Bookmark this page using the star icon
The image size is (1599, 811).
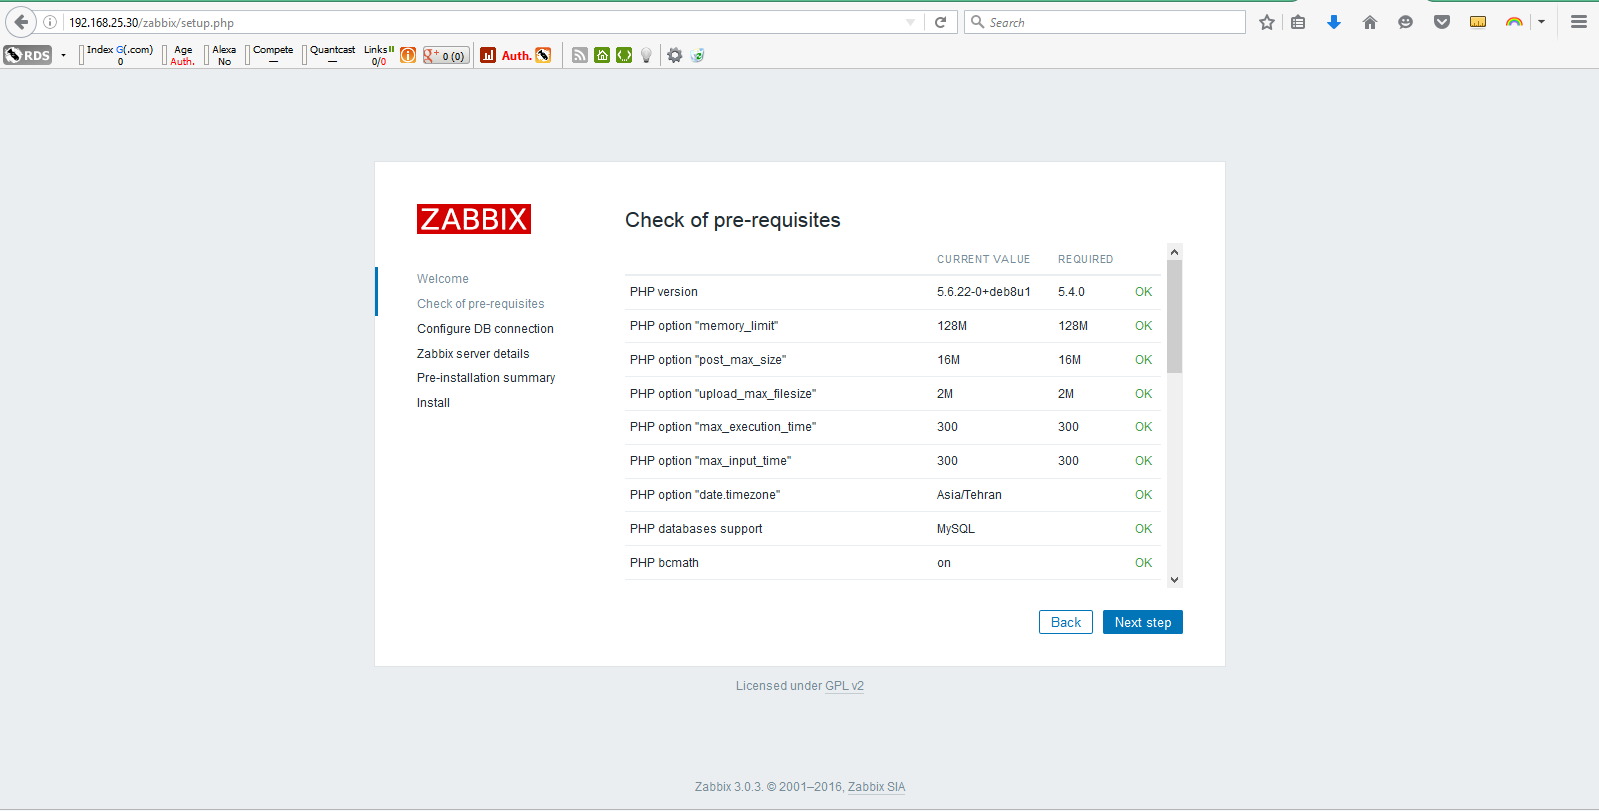(1266, 22)
